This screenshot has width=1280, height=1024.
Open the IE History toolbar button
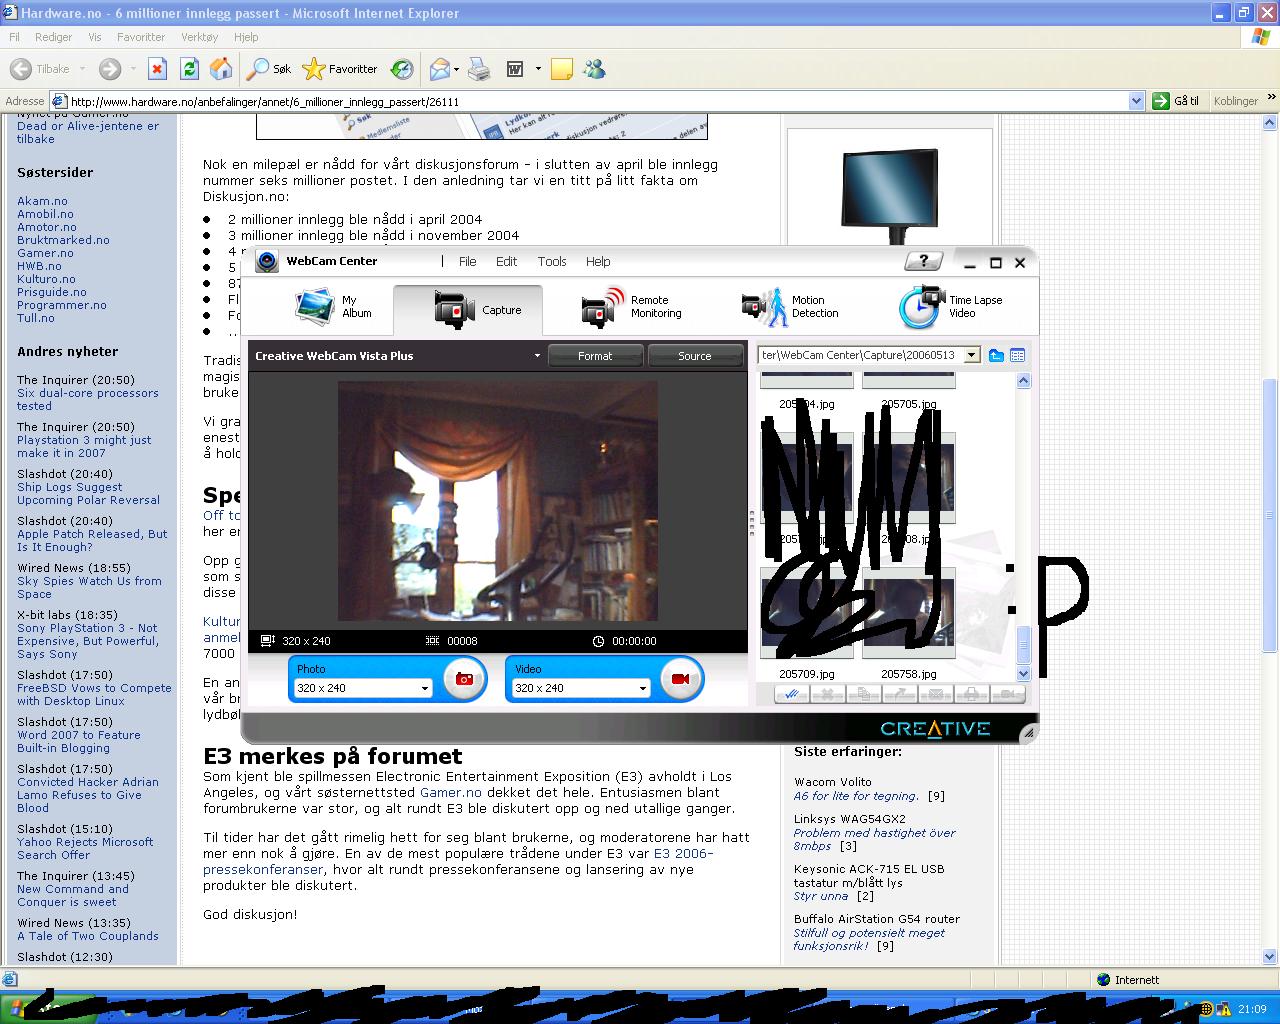[x=402, y=69]
